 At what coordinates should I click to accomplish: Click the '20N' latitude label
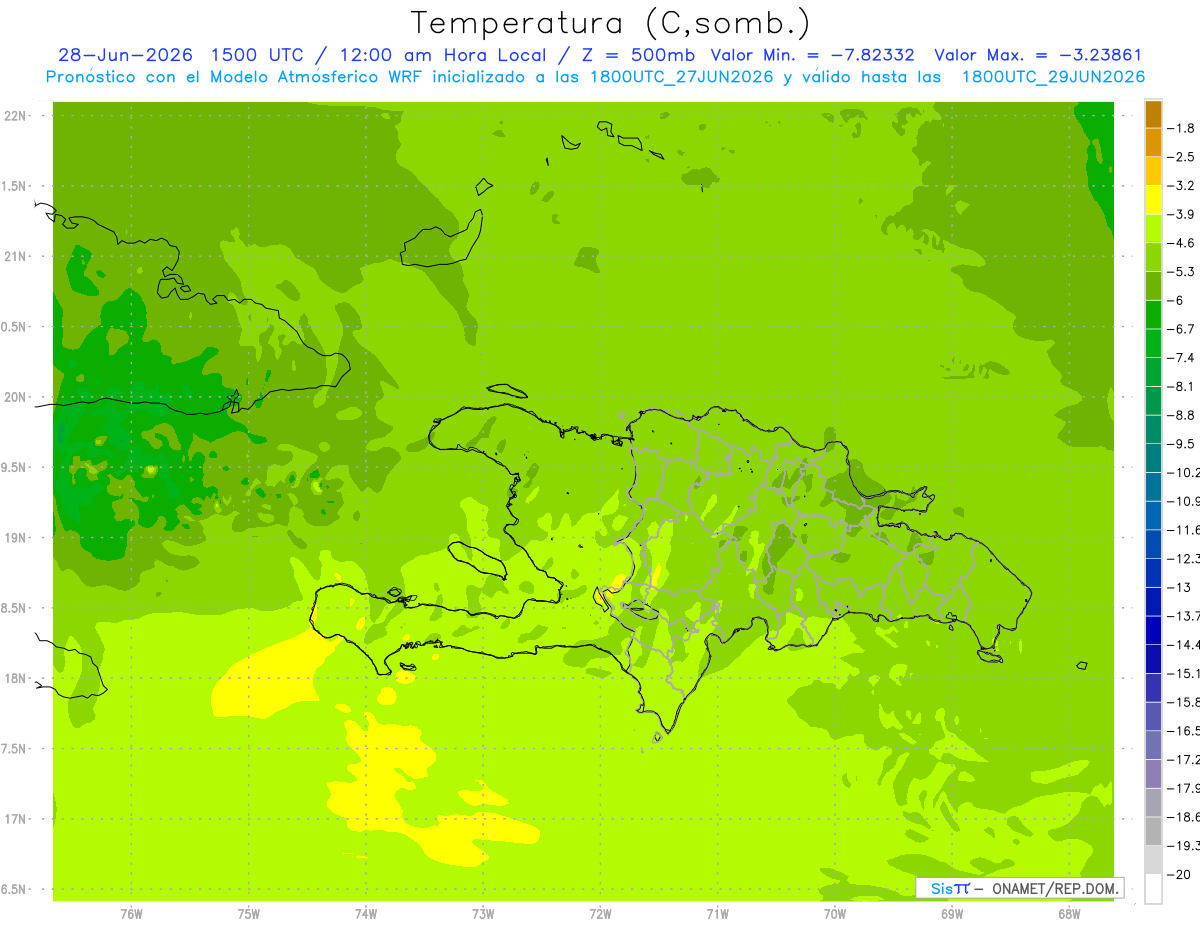(x=15, y=398)
